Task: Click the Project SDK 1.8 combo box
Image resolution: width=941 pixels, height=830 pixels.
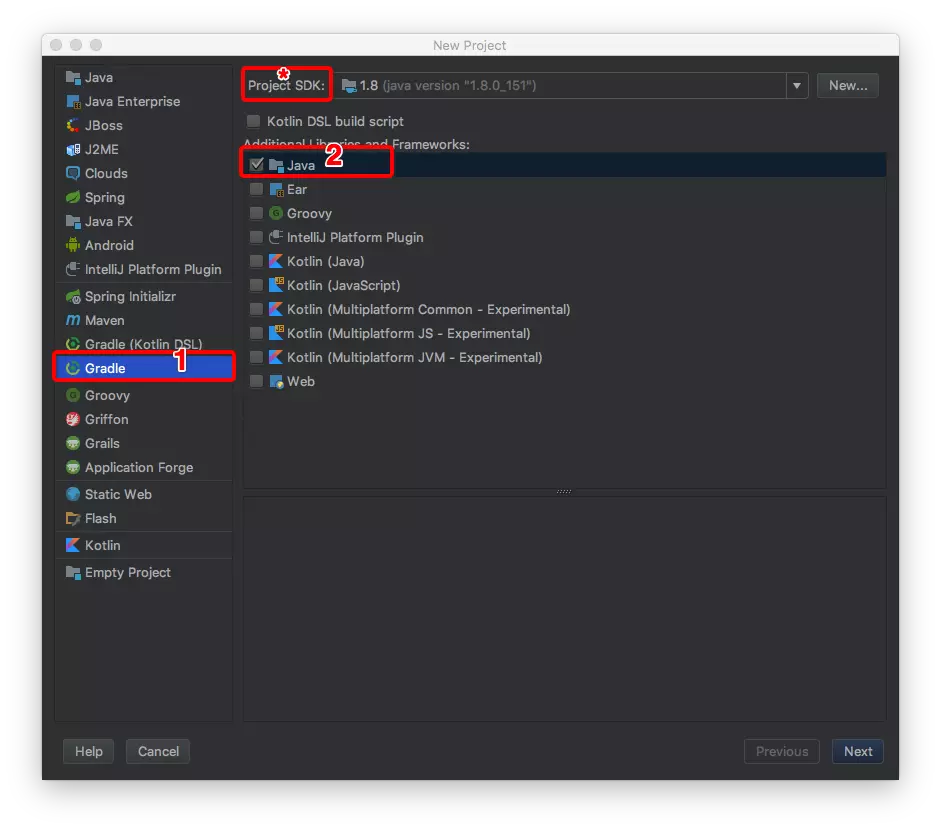Action: click(570, 86)
